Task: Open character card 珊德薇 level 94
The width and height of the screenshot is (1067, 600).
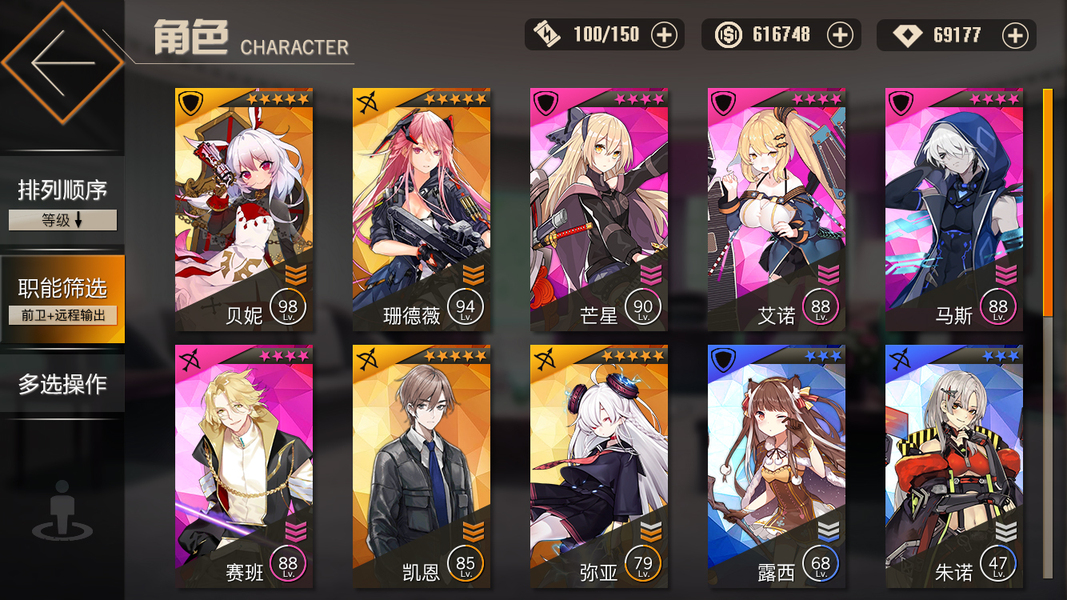Action: (421, 210)
